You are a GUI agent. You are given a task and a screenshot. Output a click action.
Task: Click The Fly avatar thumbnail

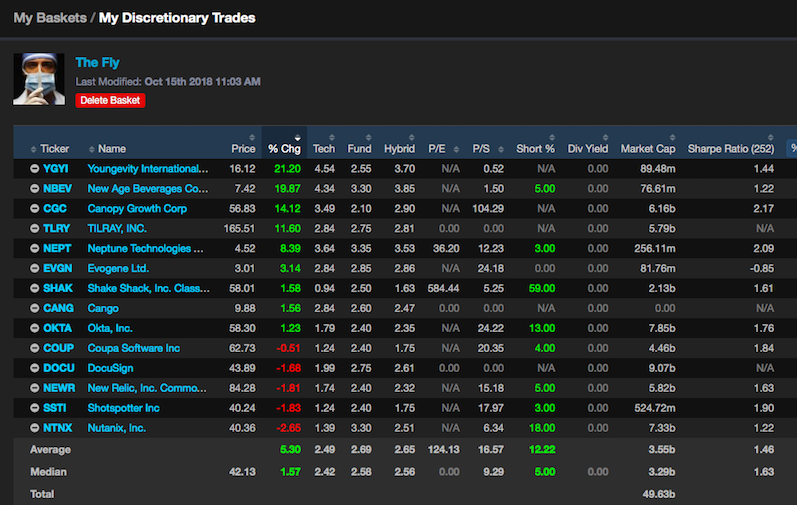(x=39, y=79)
